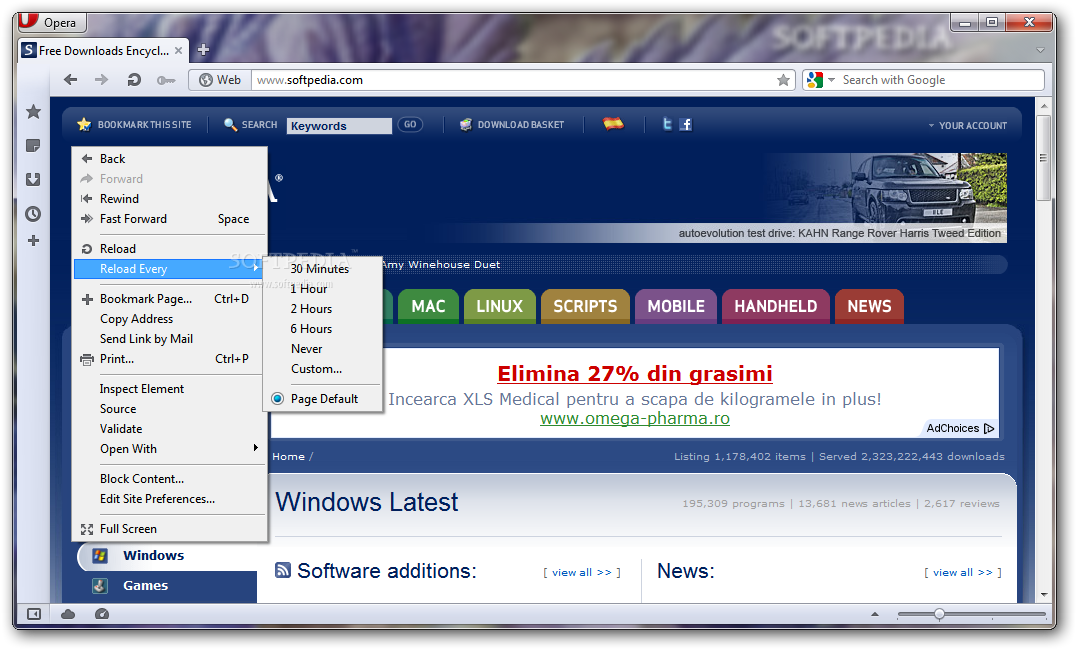Open the Bookmarks panel star in the sidebar
The height and width of the screenshot is (650, 1077).
[33, 111]
